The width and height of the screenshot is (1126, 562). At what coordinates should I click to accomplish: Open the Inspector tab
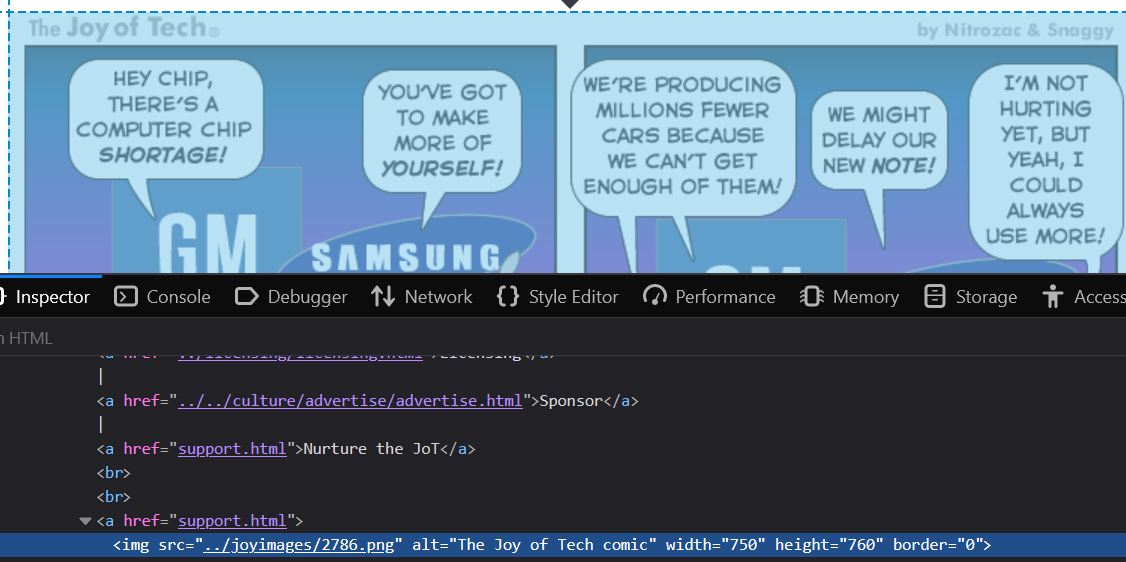click(x=47, y=296)
